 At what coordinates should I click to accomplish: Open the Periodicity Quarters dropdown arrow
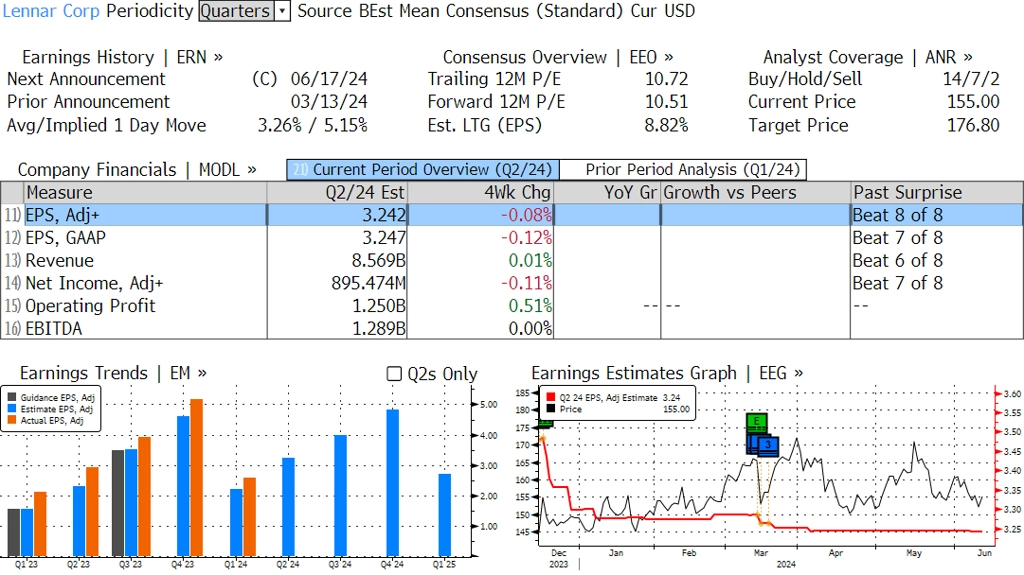pyautogui.click(x=282, y=11)
